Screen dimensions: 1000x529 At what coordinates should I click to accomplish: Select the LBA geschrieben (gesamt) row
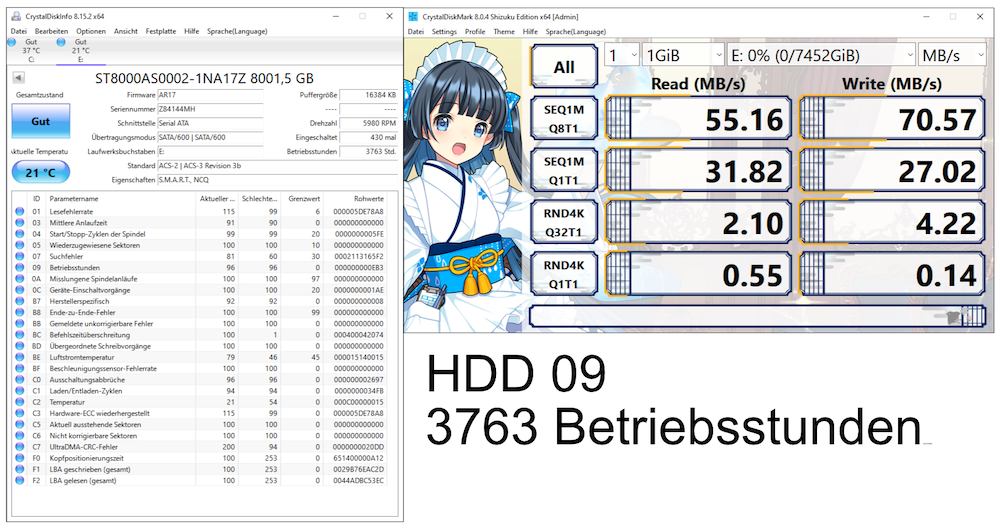click(x=200, y=469)
